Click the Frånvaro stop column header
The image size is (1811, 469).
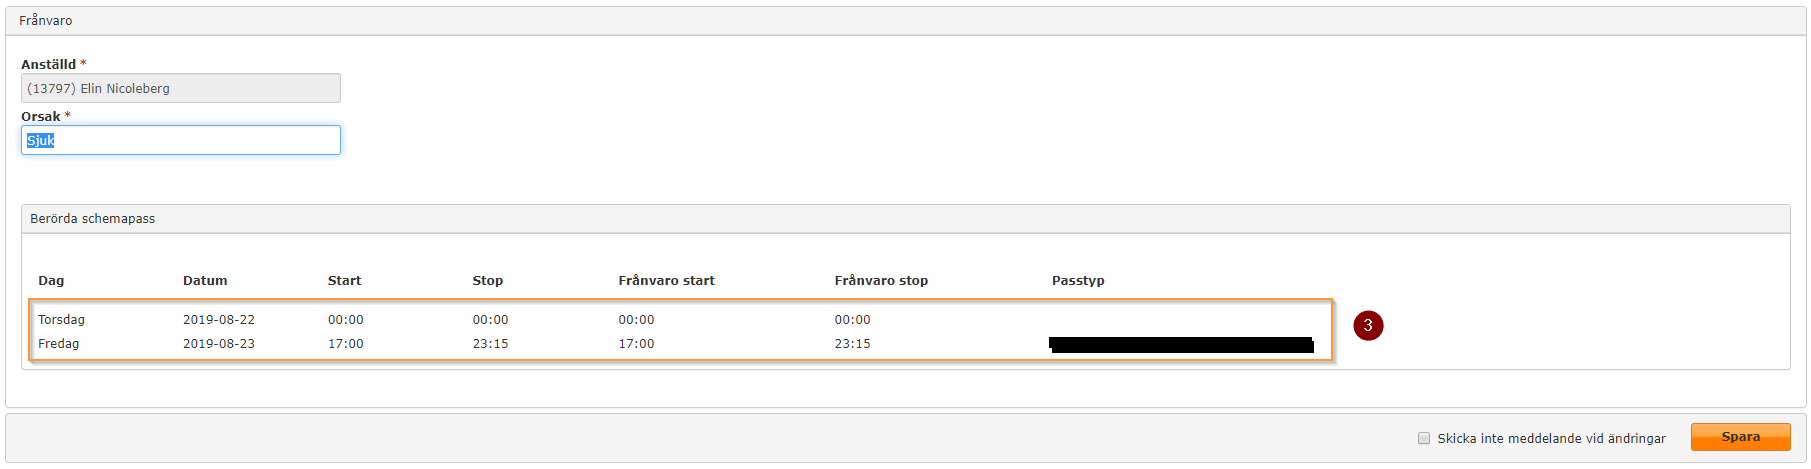[881, 281]
